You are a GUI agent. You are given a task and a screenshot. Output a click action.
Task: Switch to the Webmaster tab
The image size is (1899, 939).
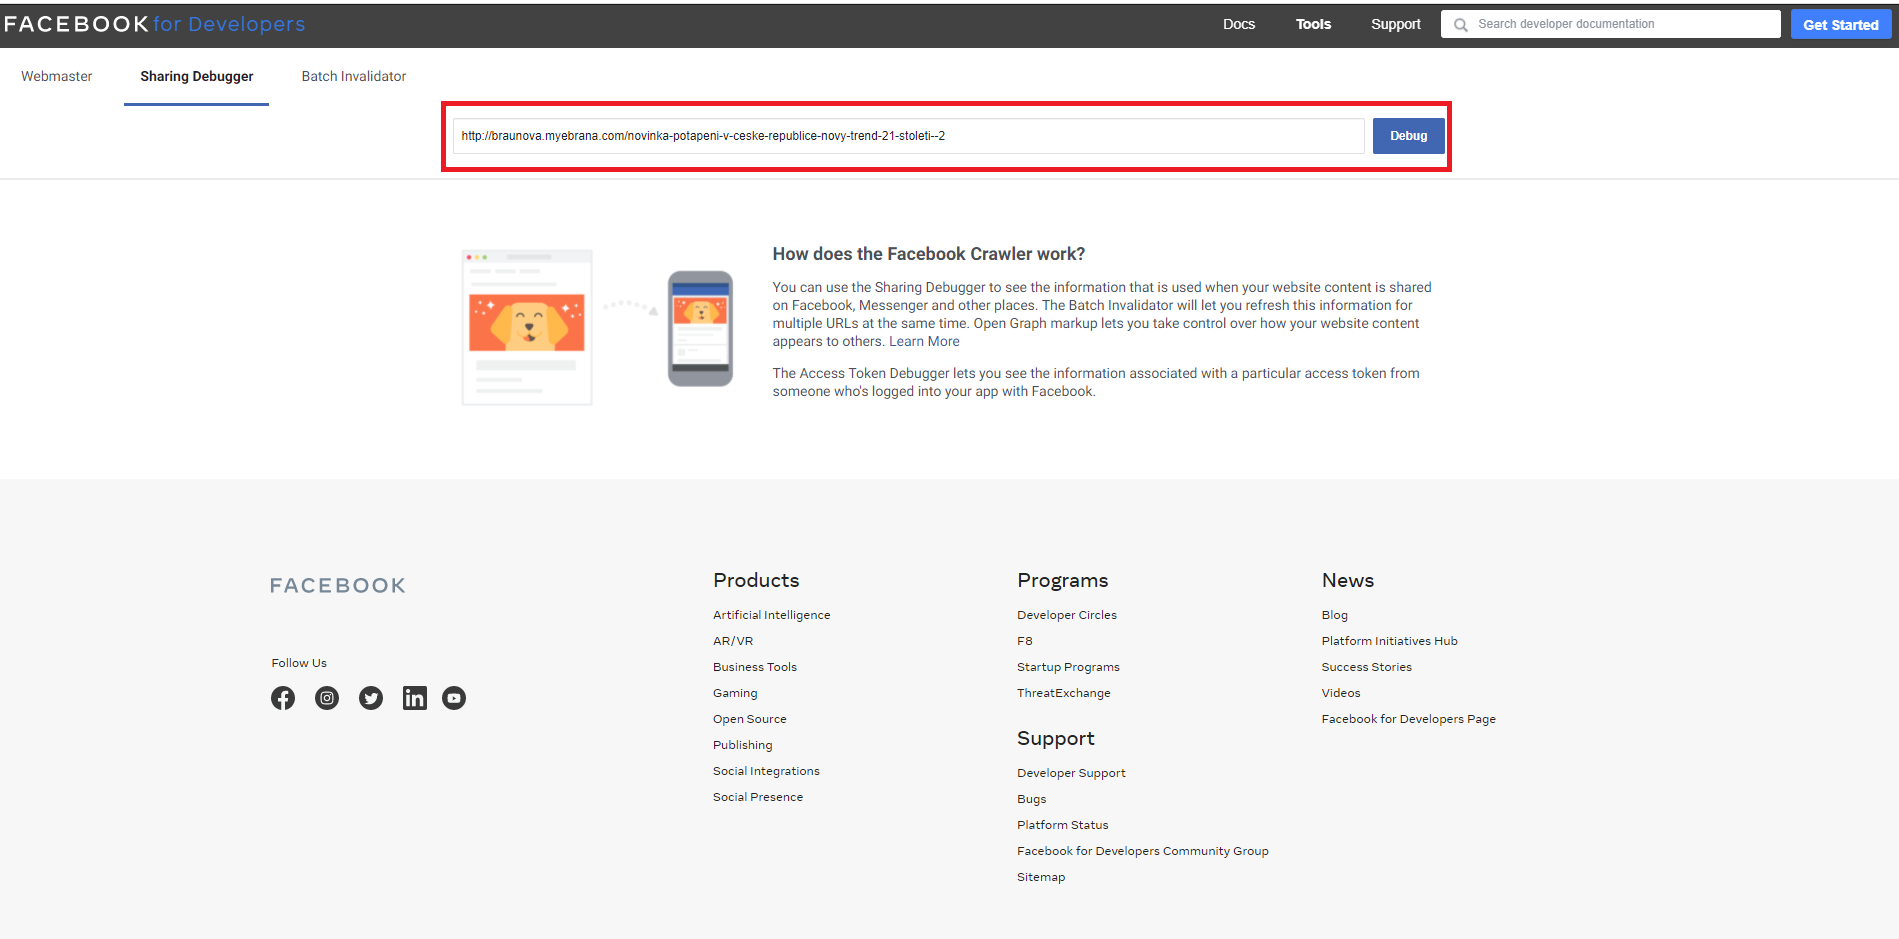pyautogui.click(x=57, y=76)
